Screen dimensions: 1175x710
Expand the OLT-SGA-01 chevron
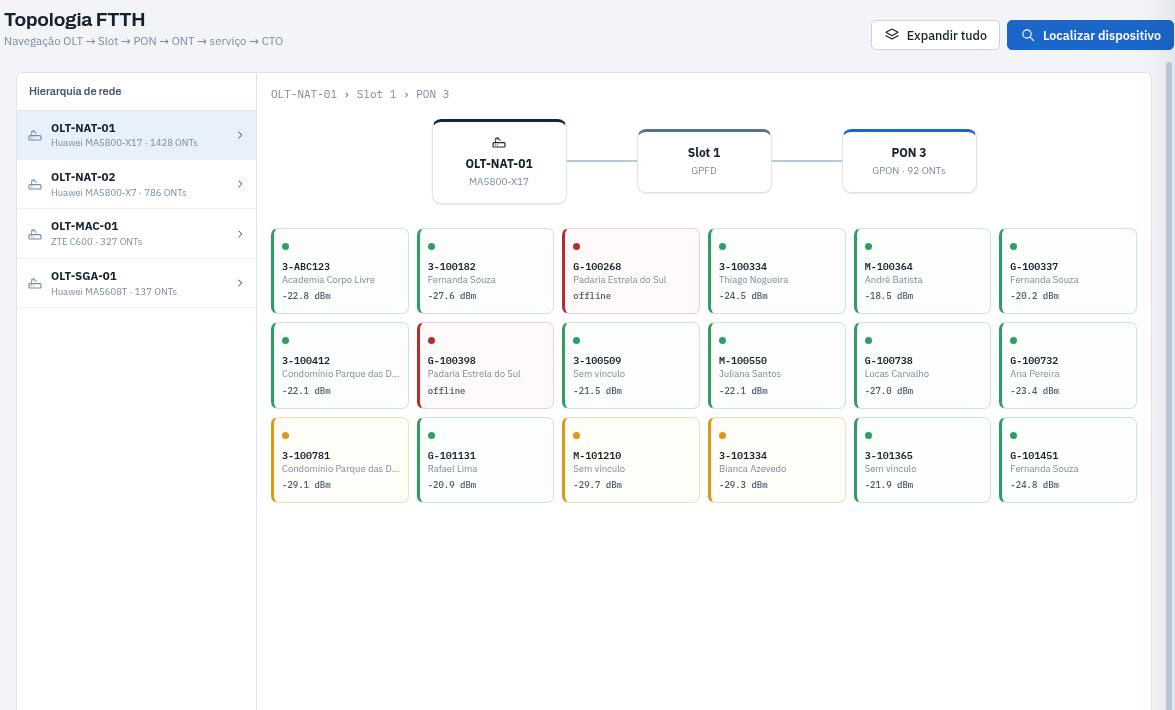coord(240,283)
